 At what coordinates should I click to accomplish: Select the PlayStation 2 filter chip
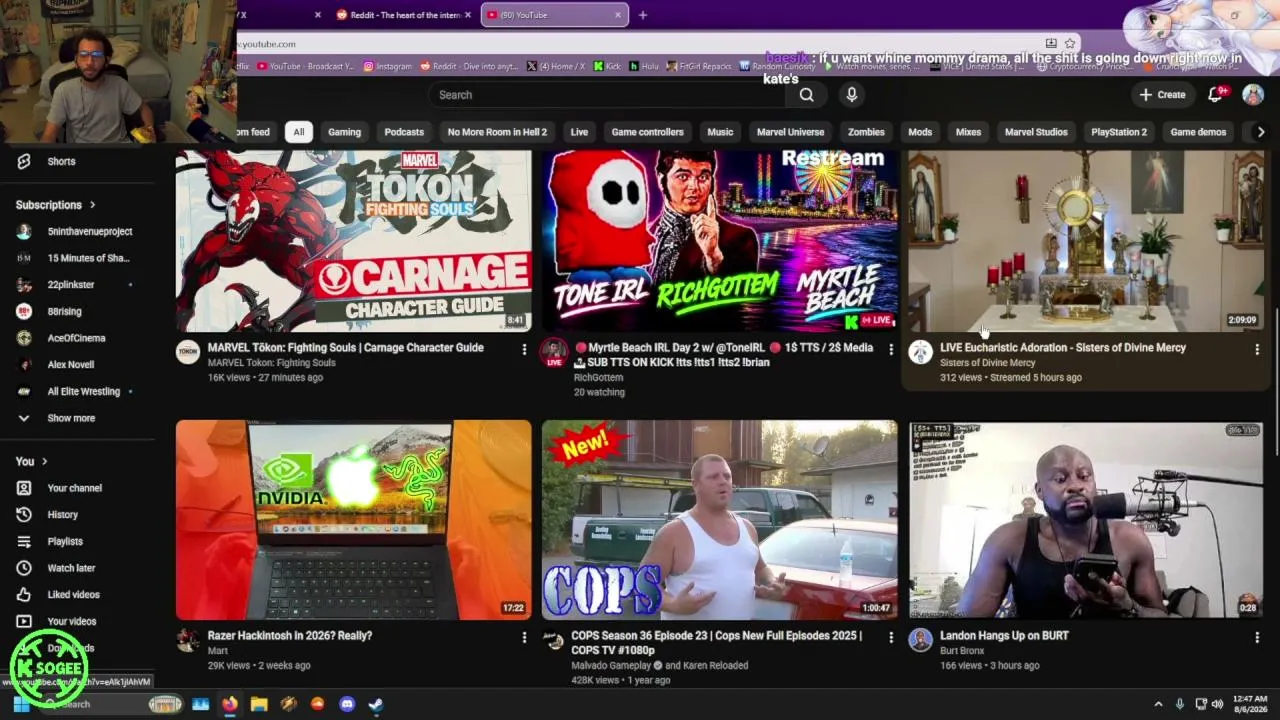tap(1119, 132)
